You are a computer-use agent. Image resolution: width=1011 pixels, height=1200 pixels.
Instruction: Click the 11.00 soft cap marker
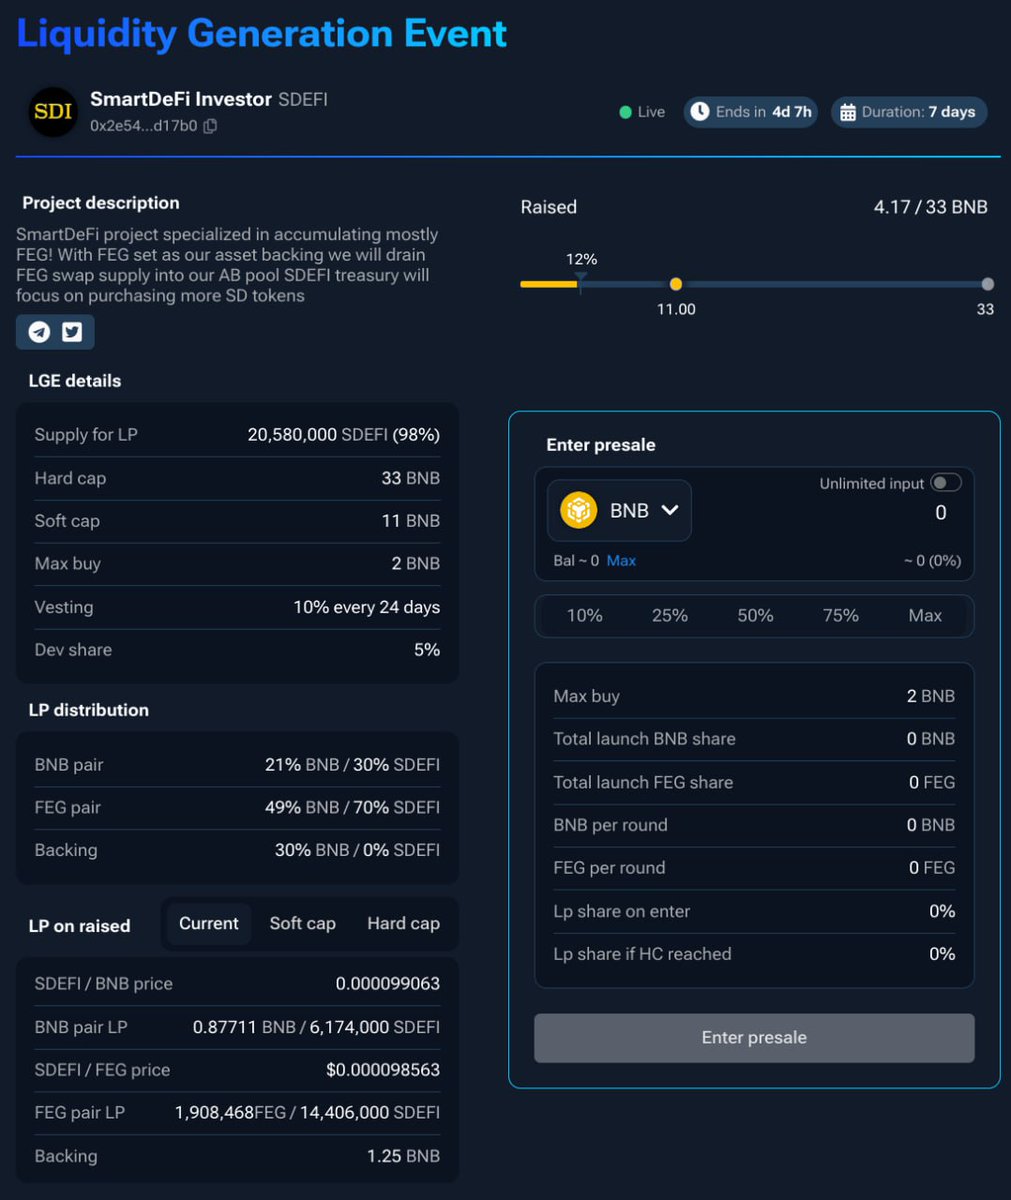point(676,285)
